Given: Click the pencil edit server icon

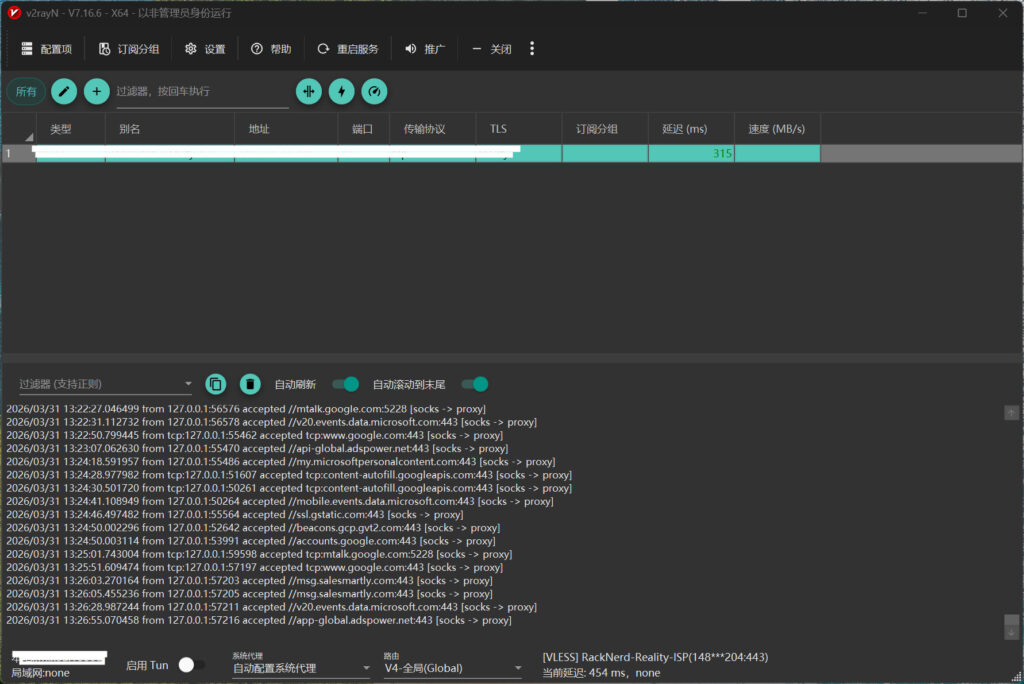Looking at the screenshot, I should click(x=64, y=91).
